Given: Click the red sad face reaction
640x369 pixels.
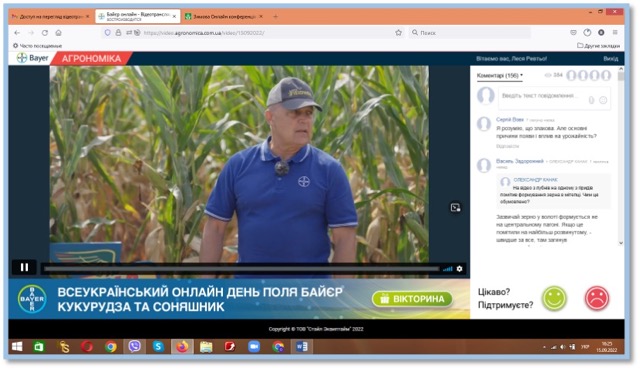Looking at the screenshot, I should [597, 298].
